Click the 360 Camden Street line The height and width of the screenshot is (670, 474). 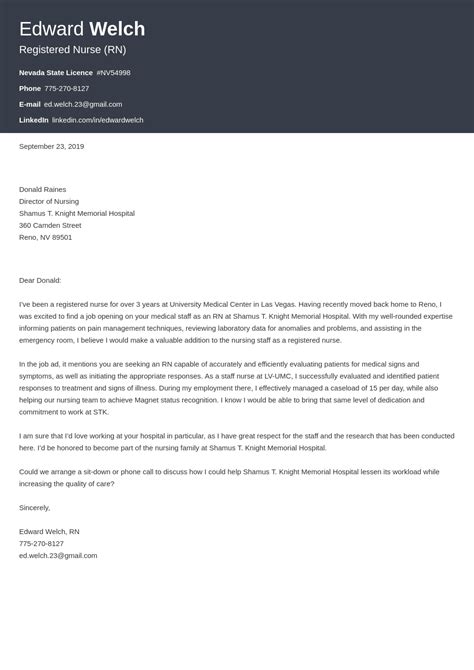[x=50, y=225]
